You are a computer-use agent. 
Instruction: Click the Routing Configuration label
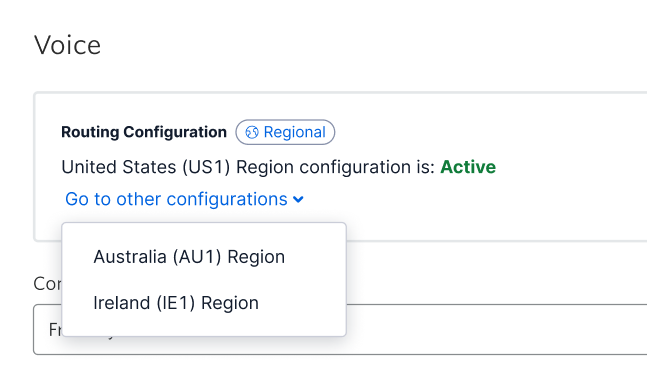[x=144, y=132]
